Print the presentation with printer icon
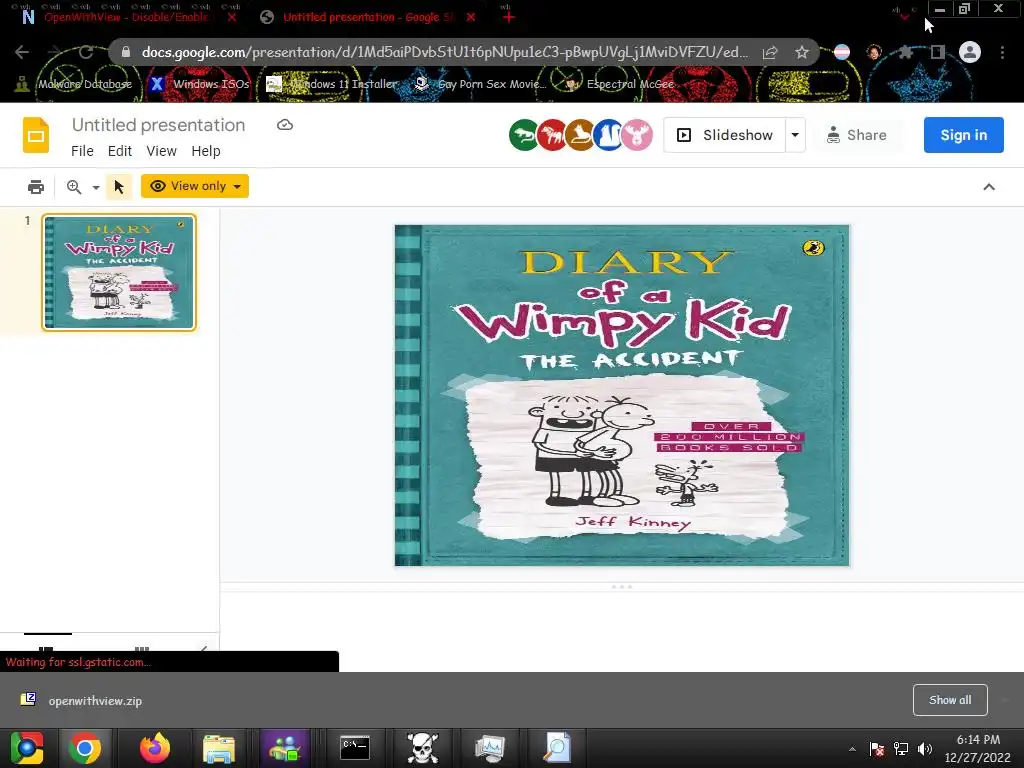This screenshot has width=1024, height=768. point(36,187)
